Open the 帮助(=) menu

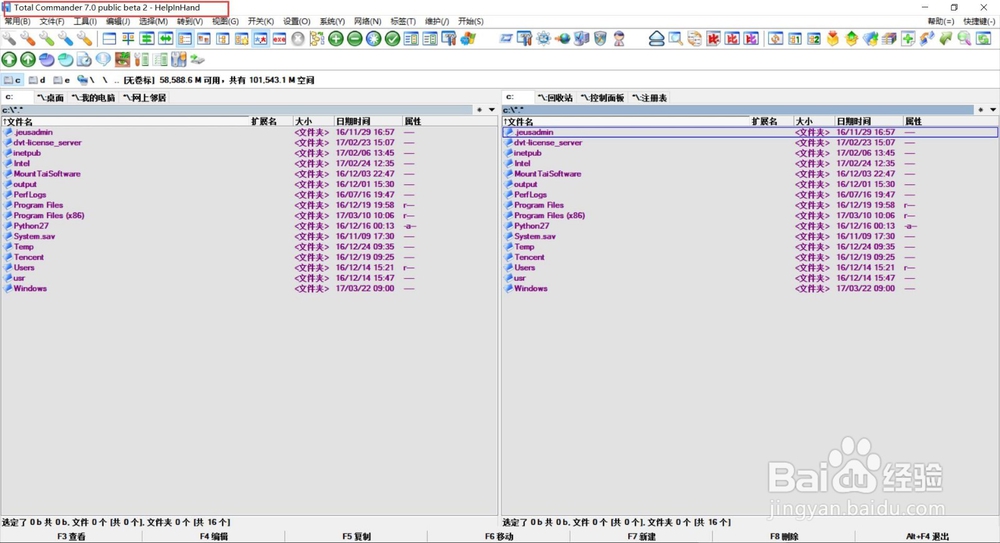(x=941, y=21)
